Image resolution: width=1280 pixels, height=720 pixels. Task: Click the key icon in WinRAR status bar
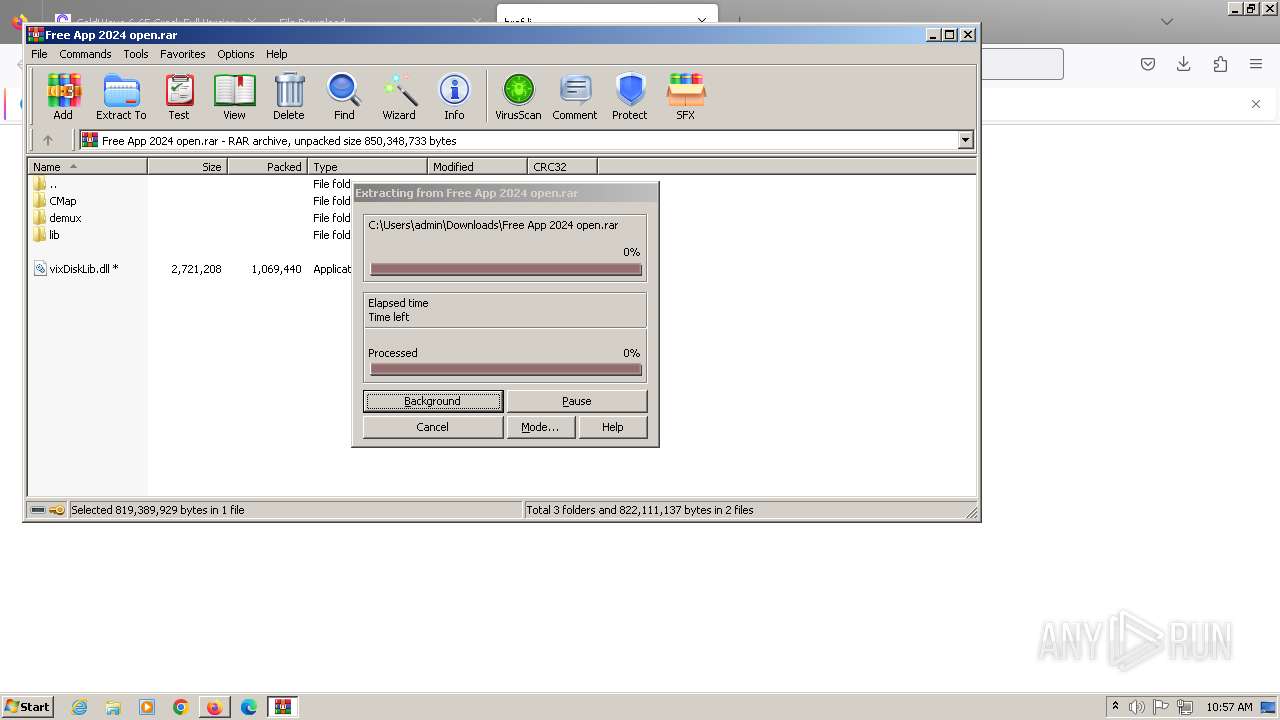click(57, 510)
